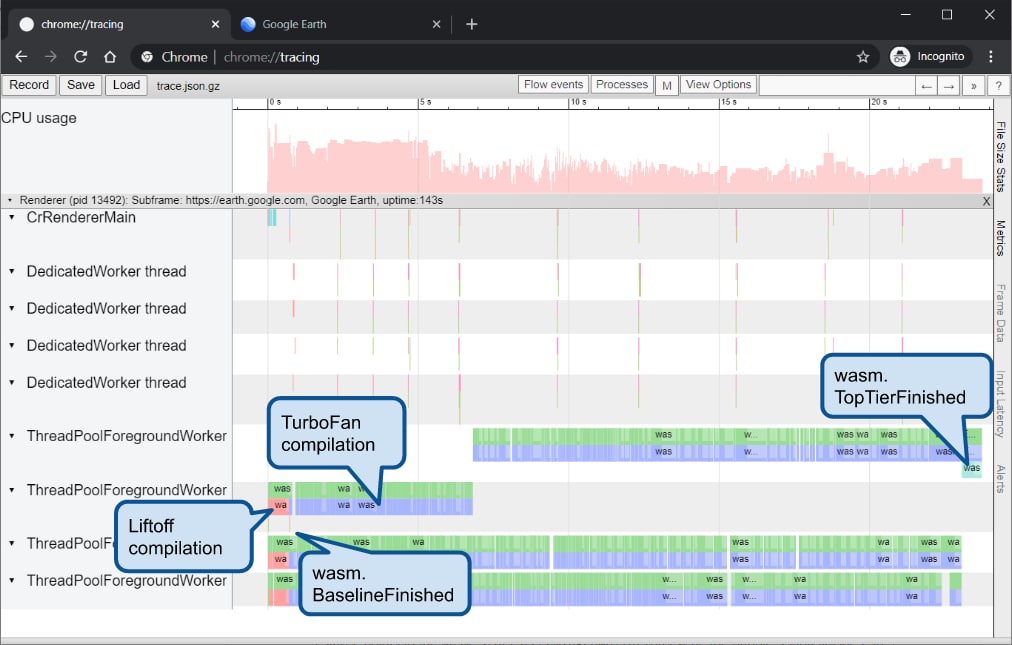Toggle the Flow events option
The image size is (1012, 645).
click(553, 85)
